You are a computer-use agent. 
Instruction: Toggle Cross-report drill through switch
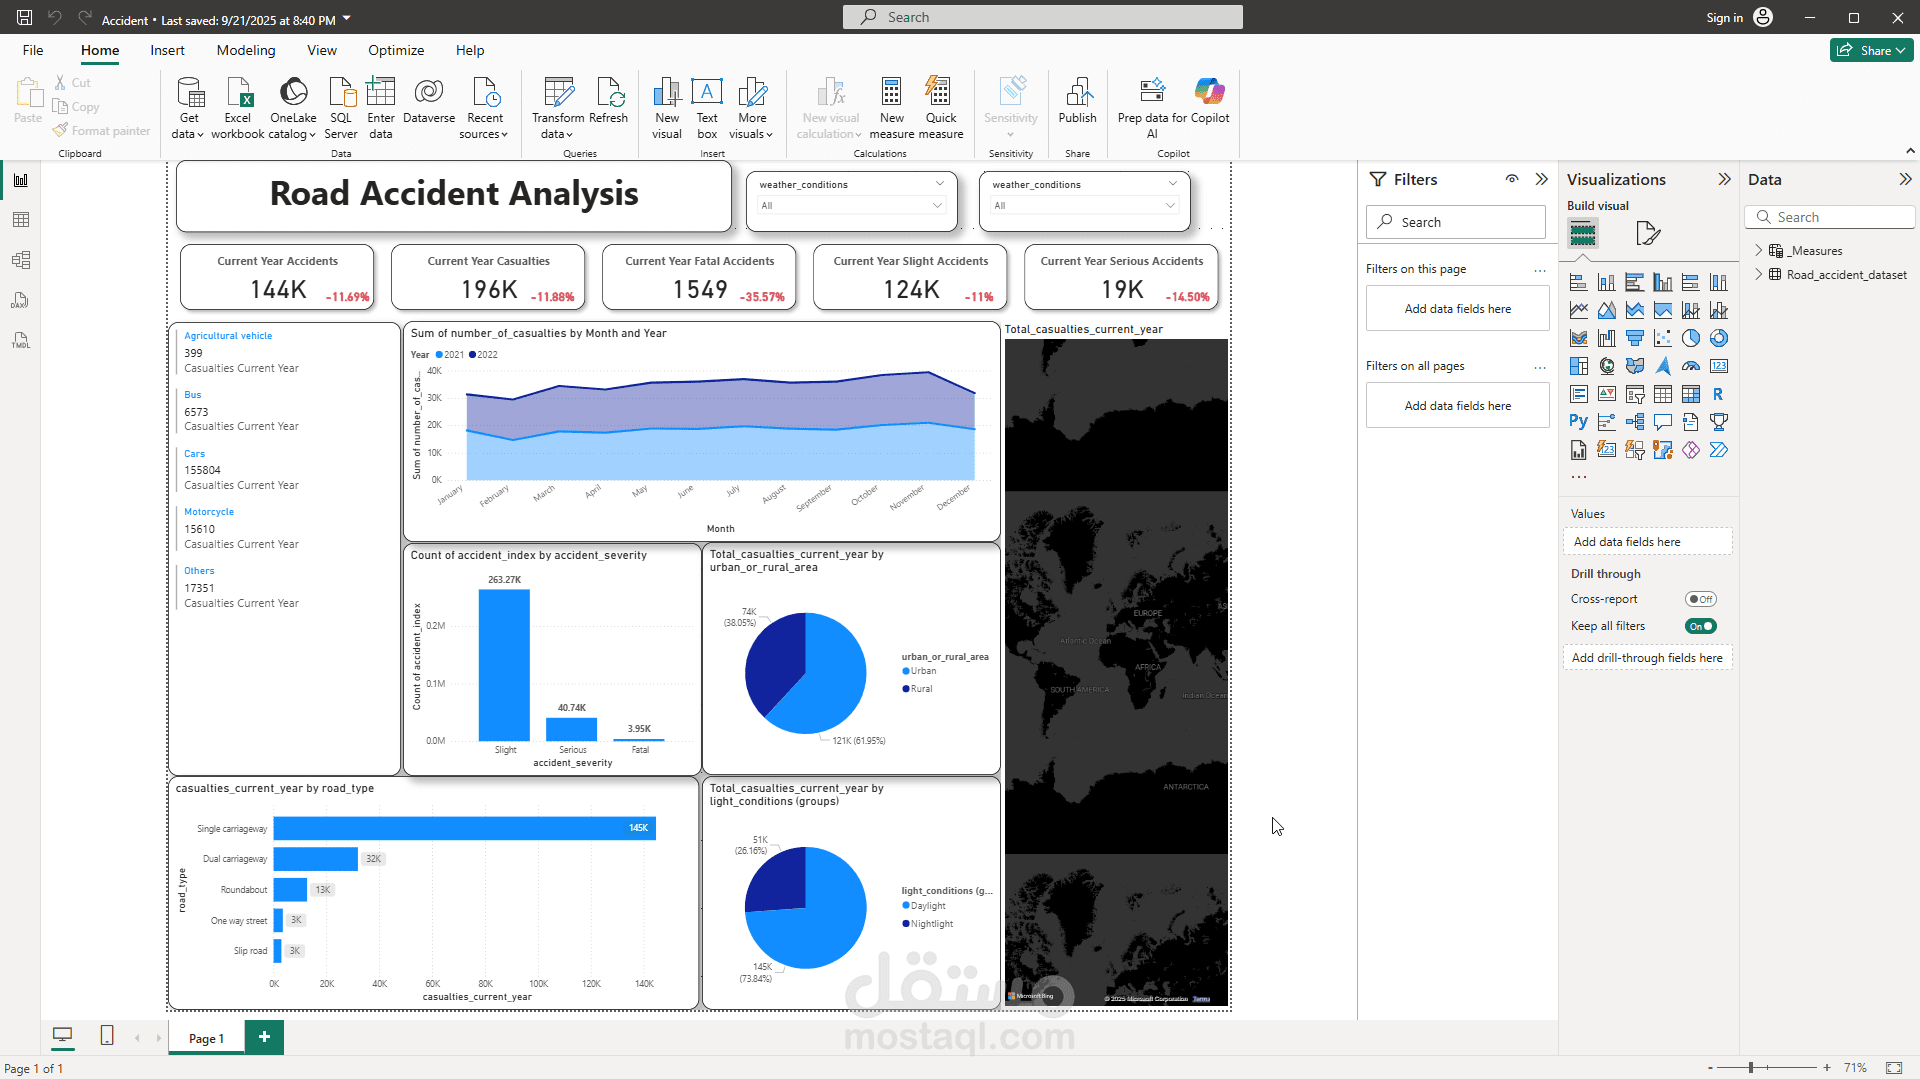[1700, 599]
